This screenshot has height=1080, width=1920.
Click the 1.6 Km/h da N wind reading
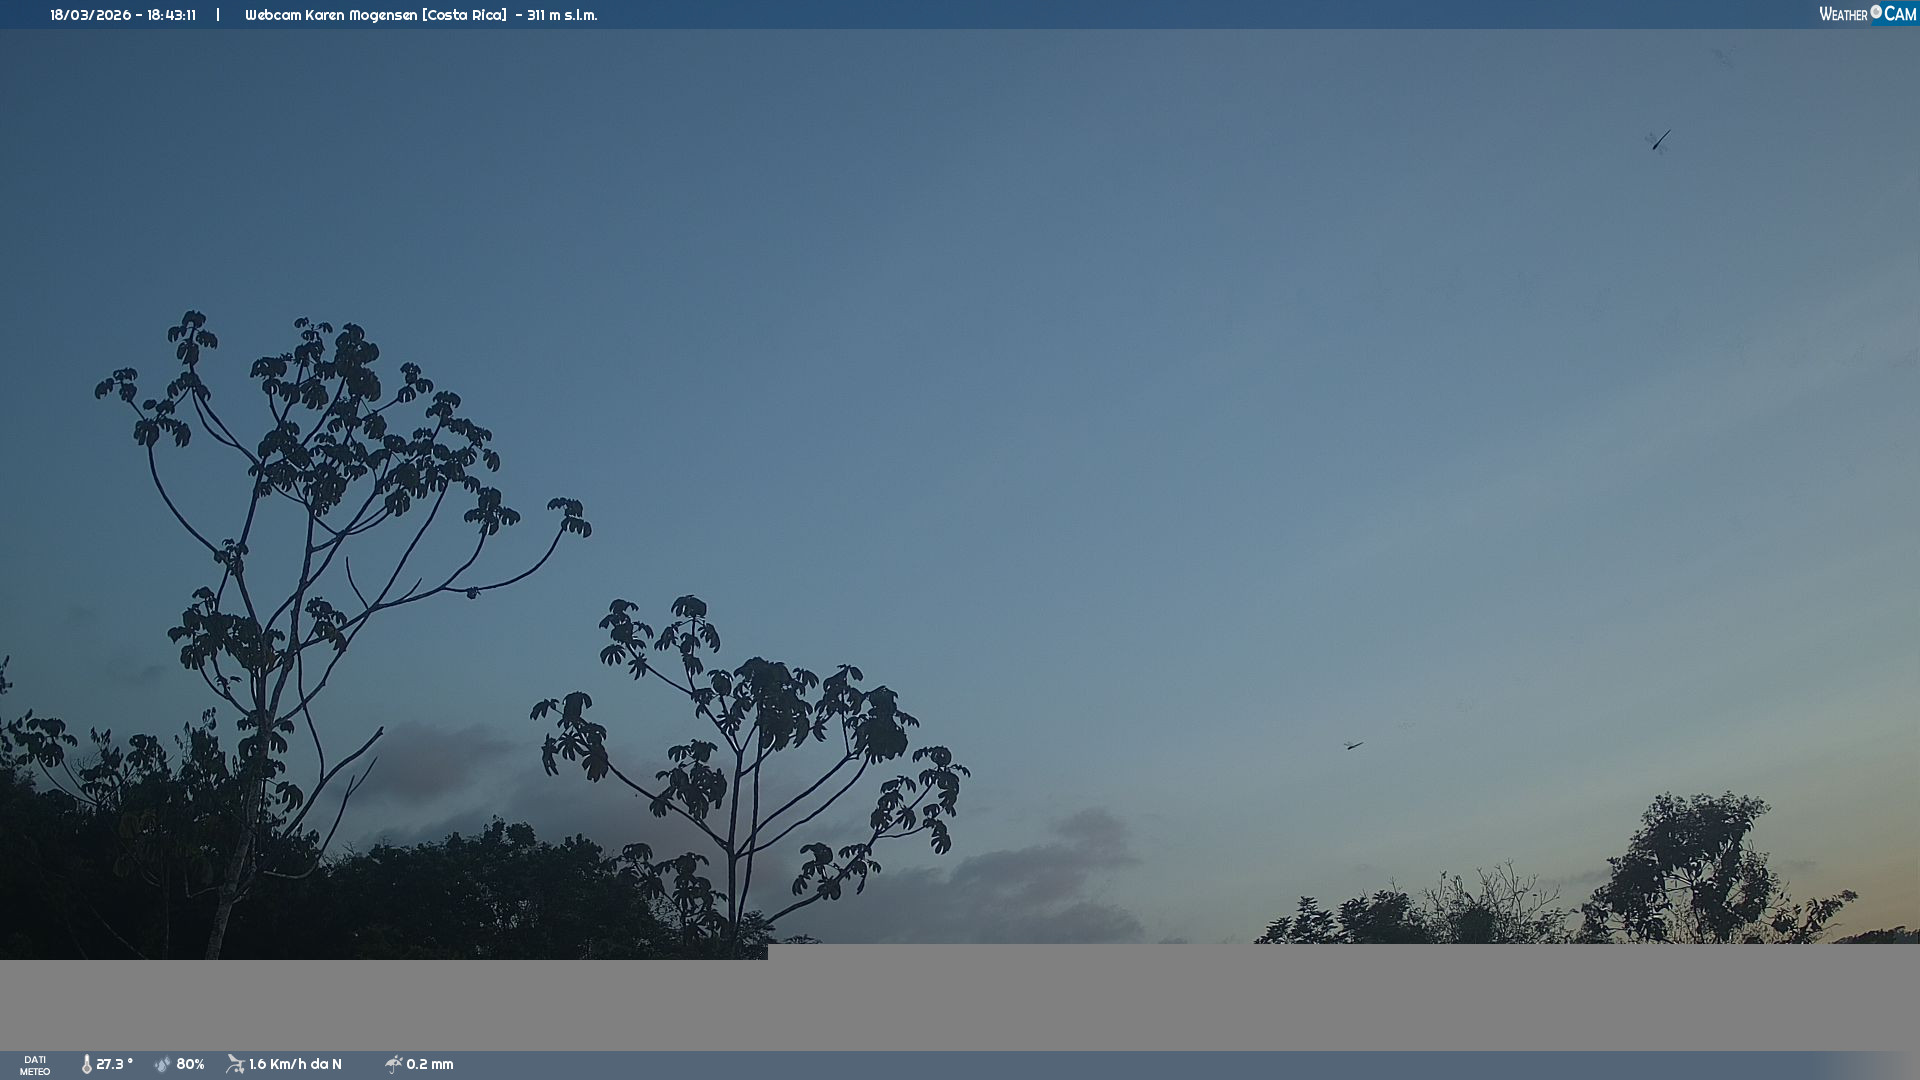coord(295,1064)
